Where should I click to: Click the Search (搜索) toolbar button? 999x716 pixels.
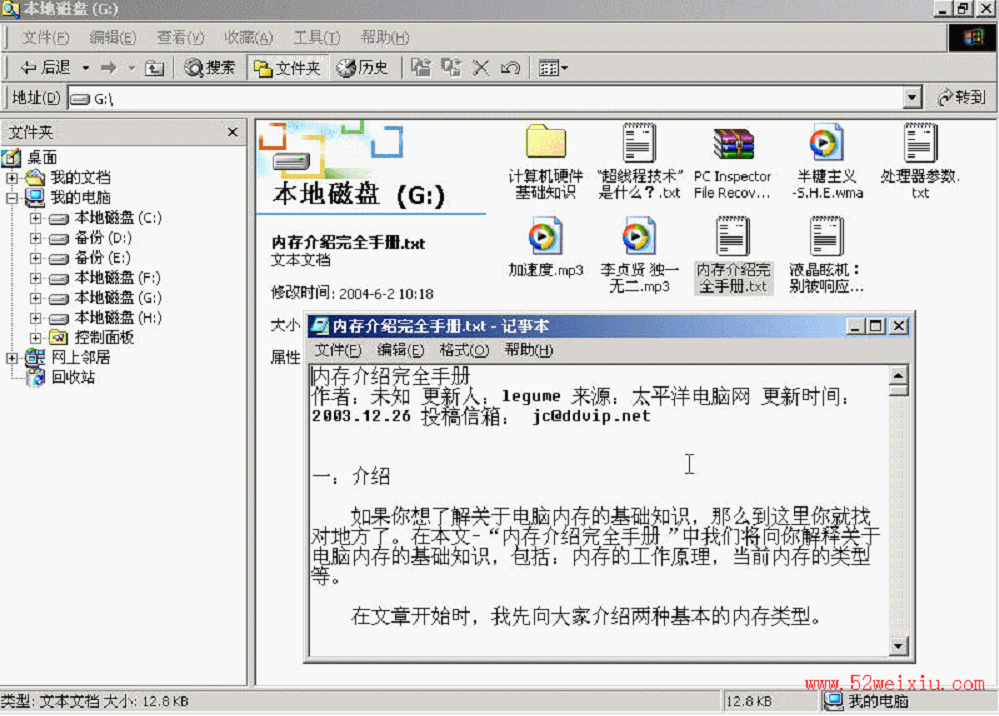tap(210, 68)
